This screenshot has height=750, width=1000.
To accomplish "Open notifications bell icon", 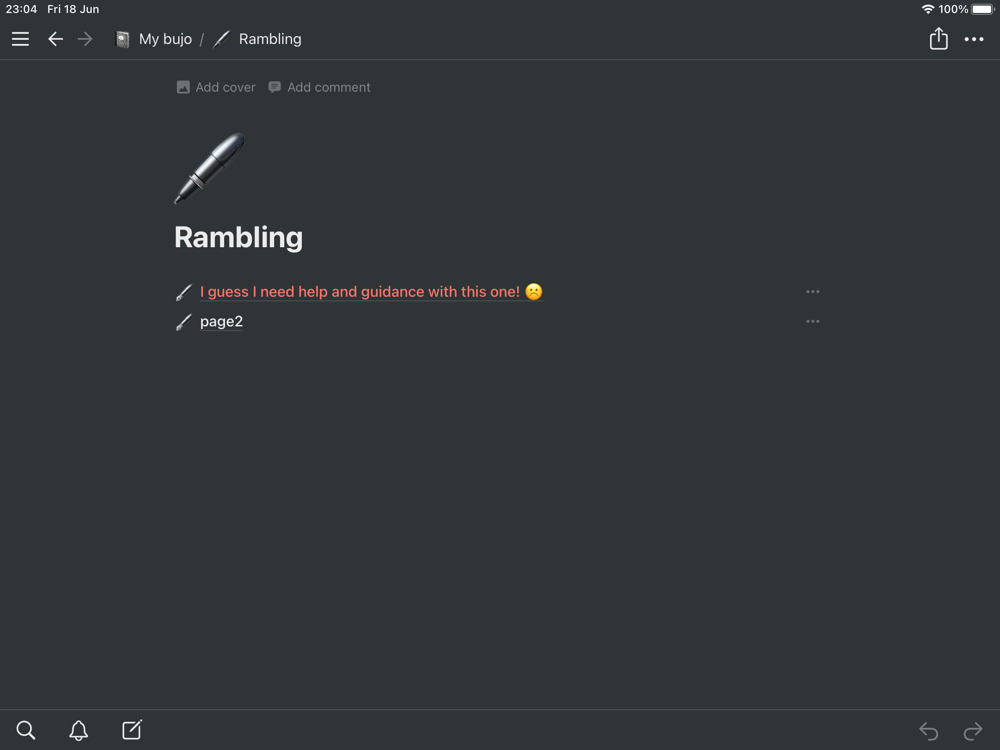I will pyautogui.click(x=78, y=730).
